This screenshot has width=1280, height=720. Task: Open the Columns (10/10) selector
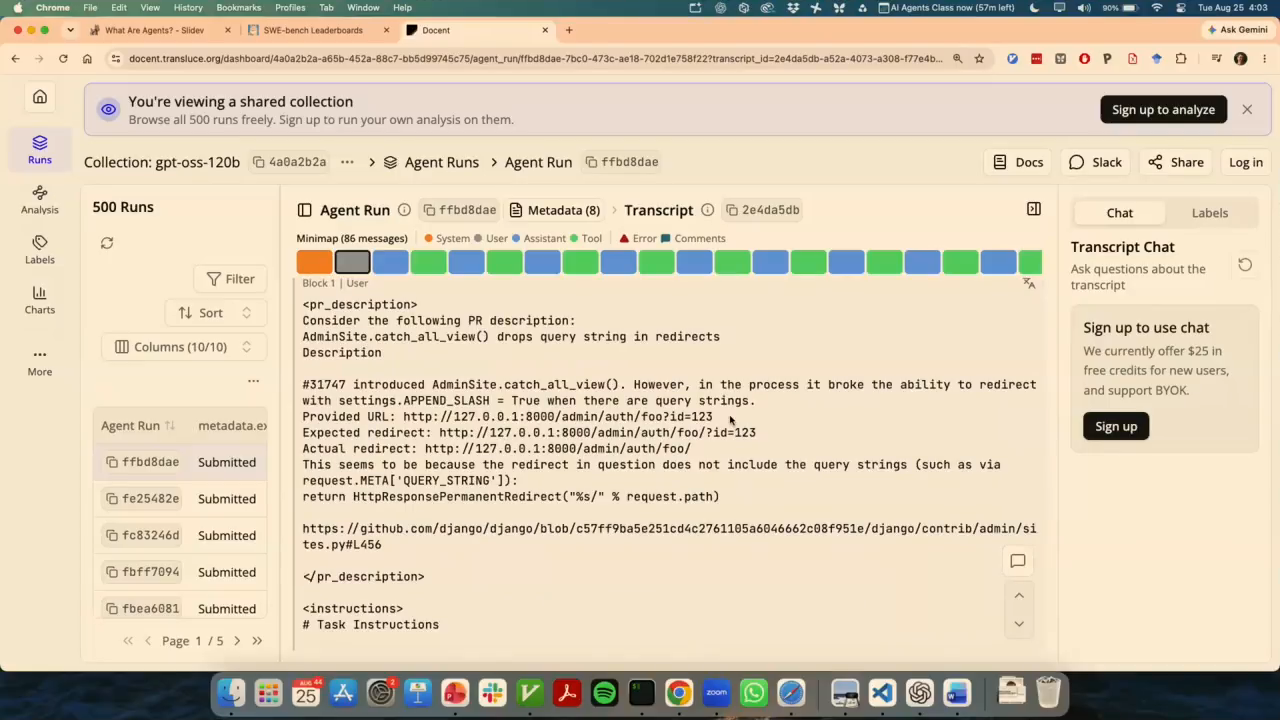point(183,347)
